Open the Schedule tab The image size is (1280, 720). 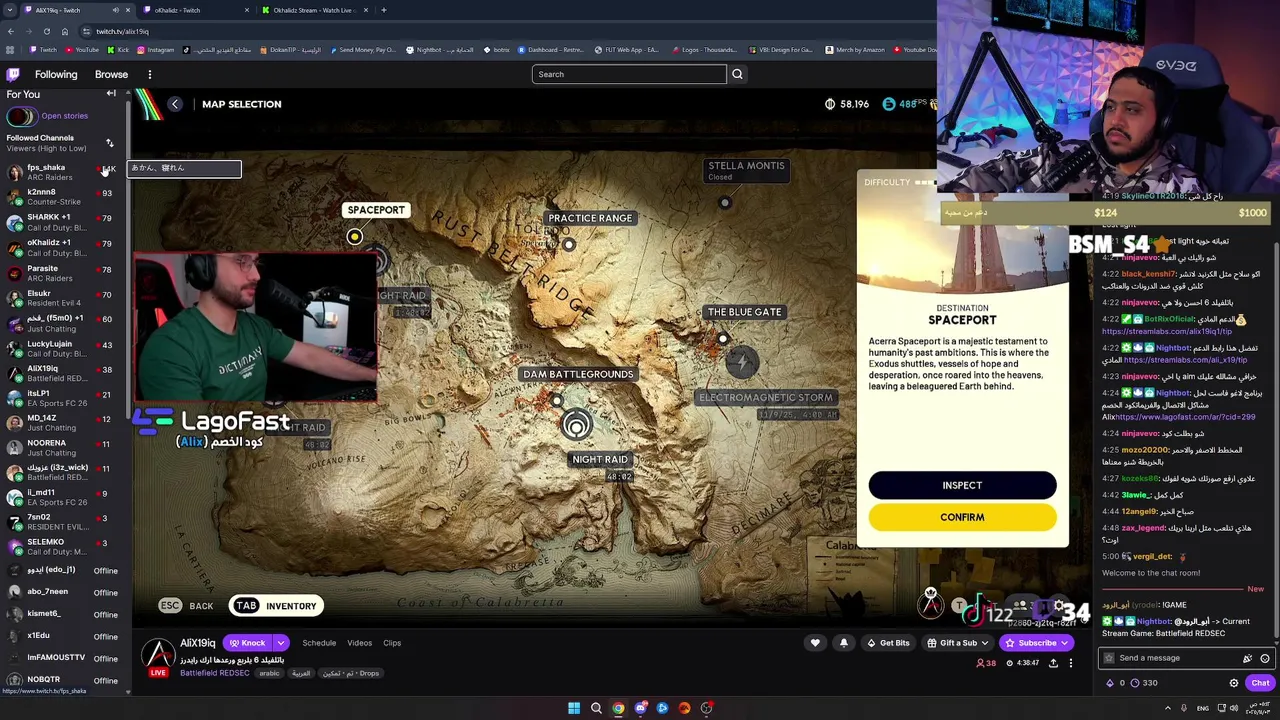point(319,643)
